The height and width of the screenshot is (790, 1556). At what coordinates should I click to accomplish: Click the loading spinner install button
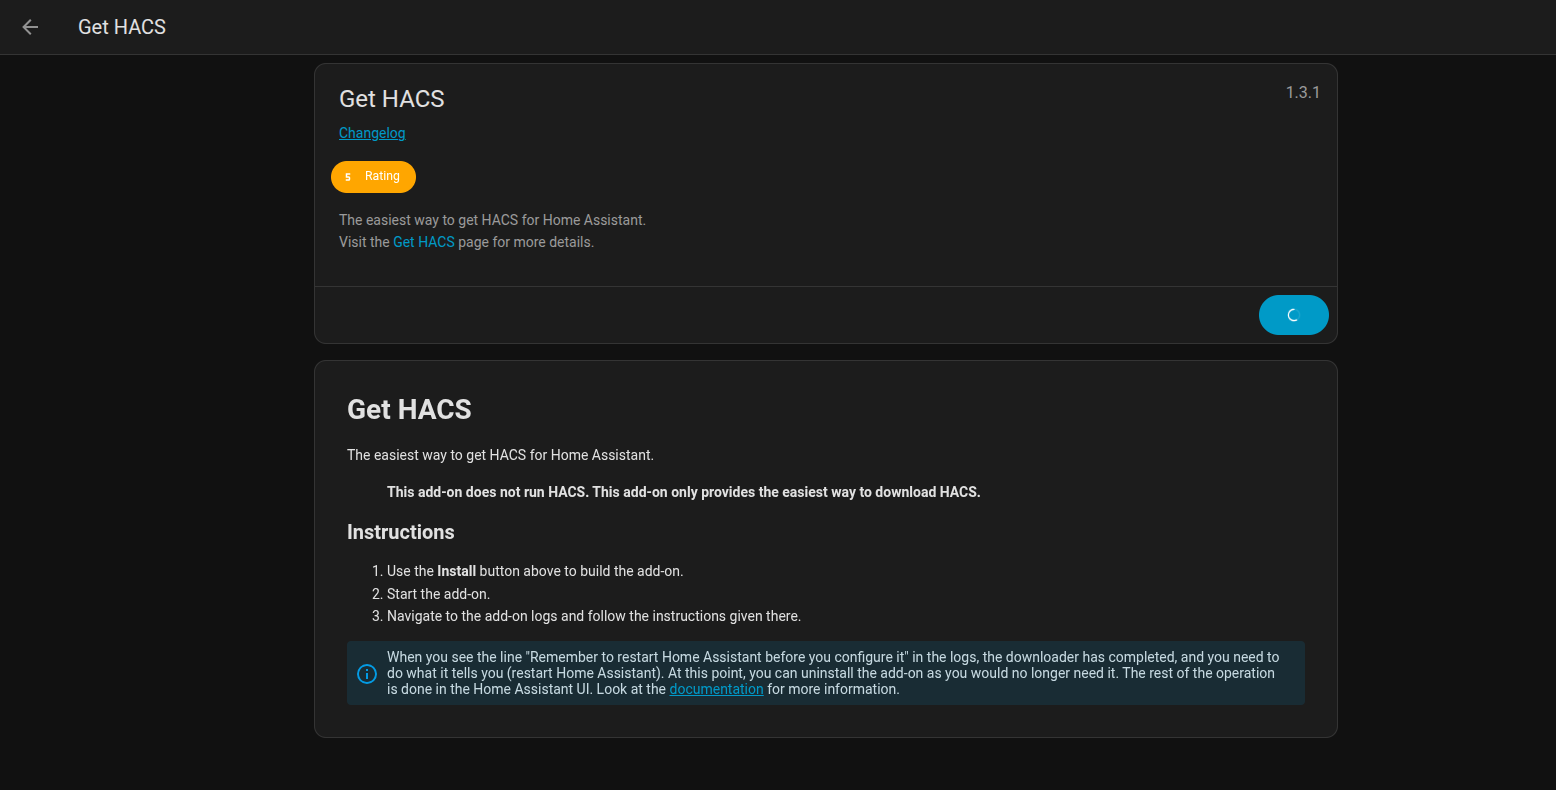point(1293,315)
